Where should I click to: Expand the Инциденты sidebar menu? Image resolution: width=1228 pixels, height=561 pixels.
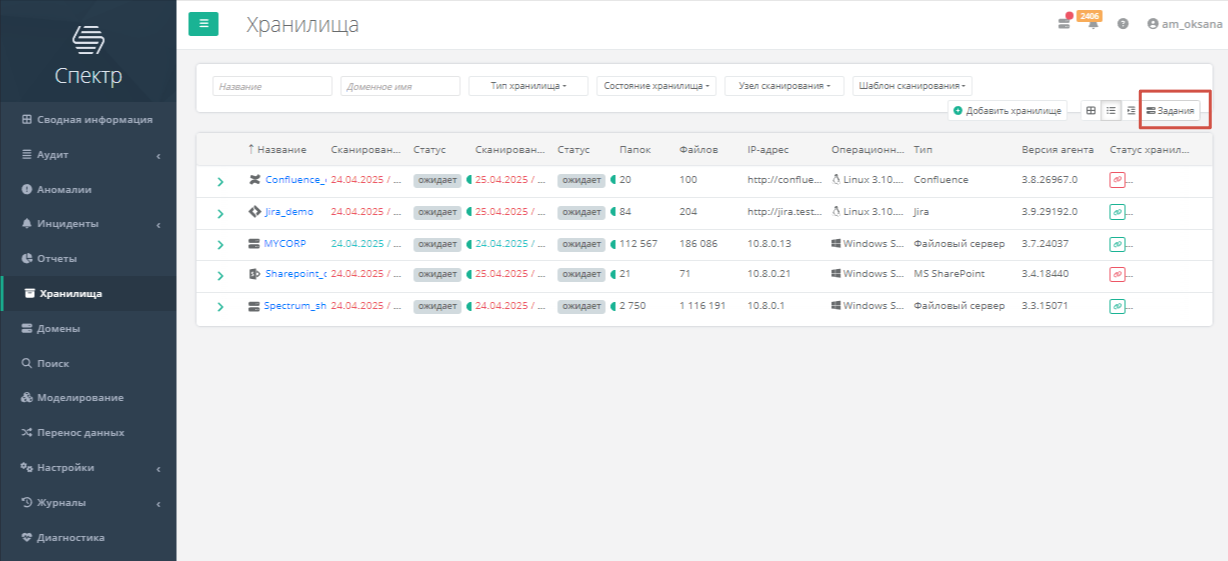(x=88, y=224)
